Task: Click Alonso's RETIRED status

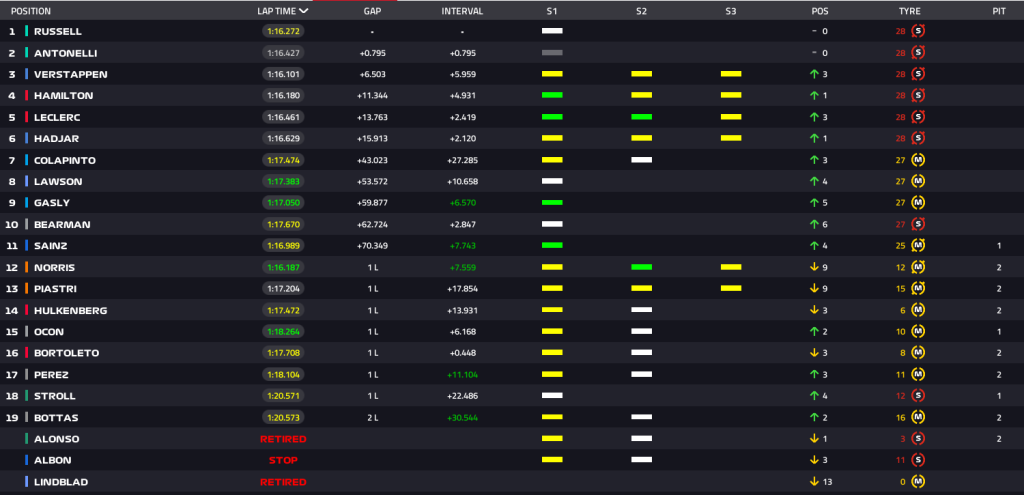Action: (283, 439)
